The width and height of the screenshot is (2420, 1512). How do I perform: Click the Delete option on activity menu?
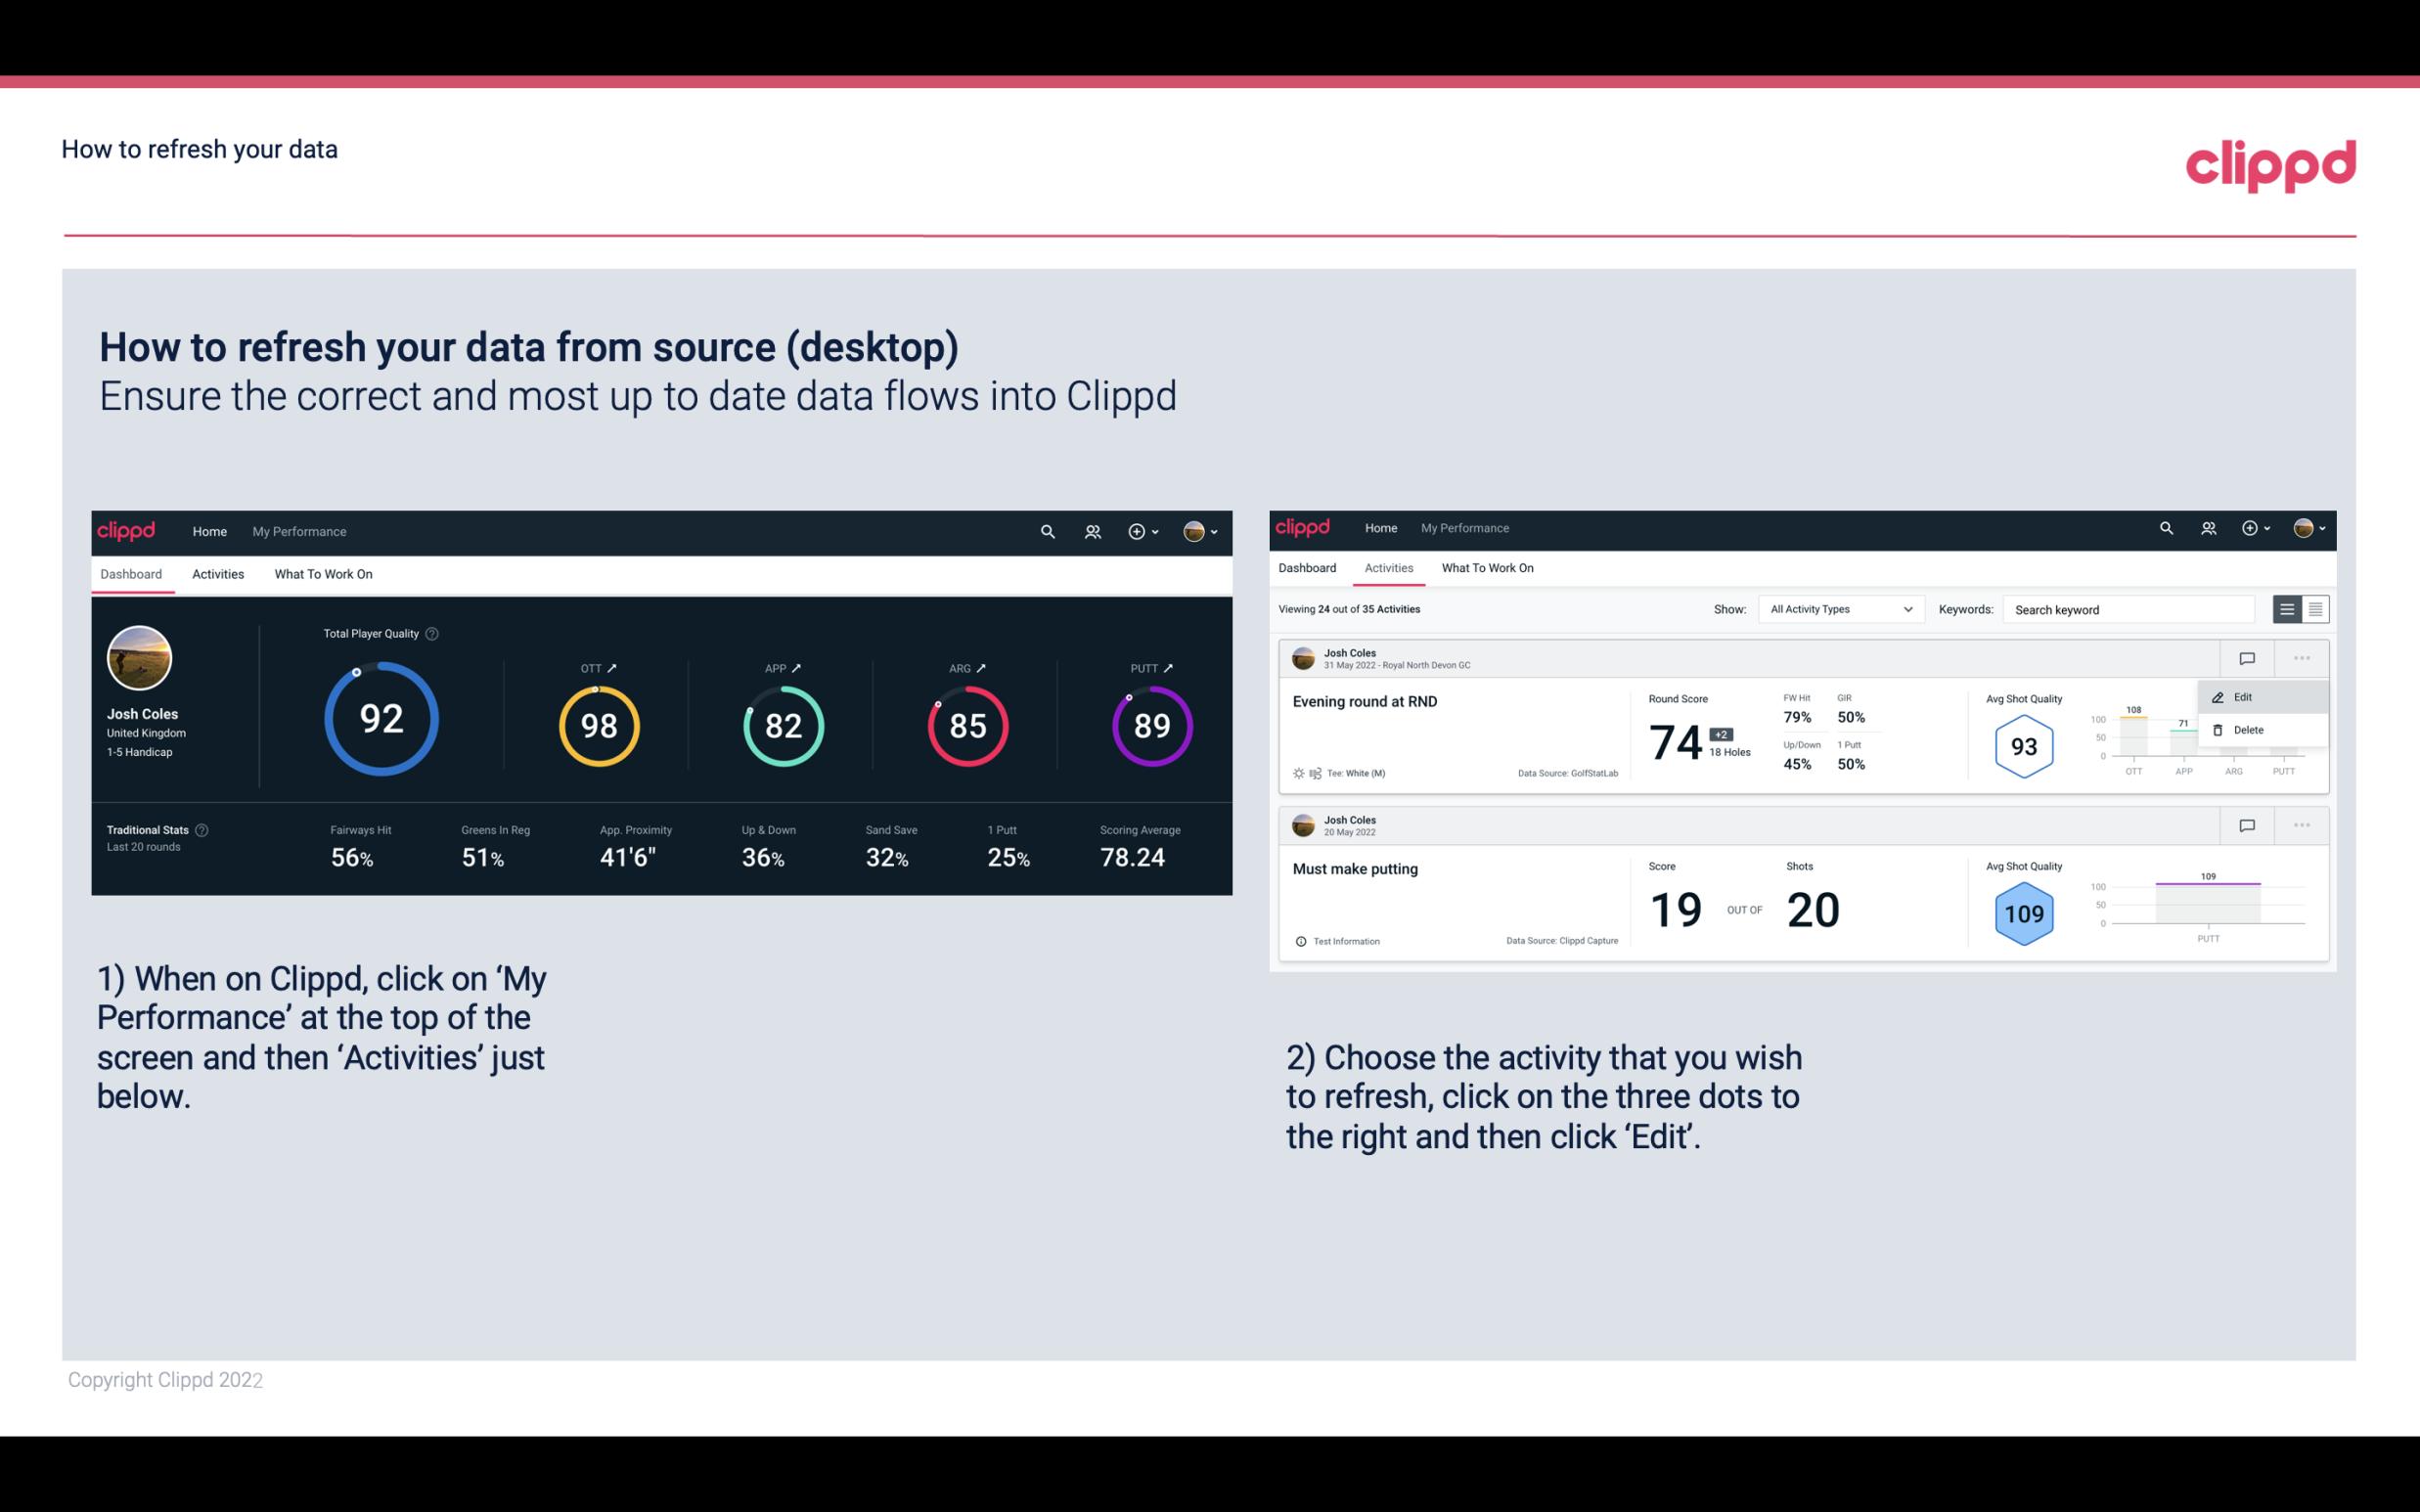click(x=2248, y=730)
